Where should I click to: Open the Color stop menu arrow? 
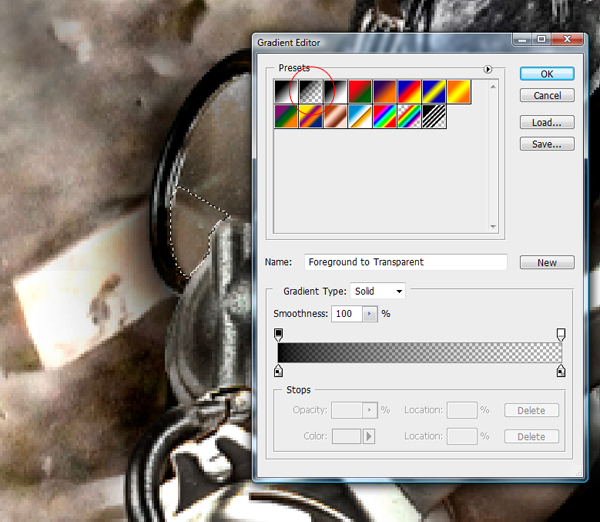coord(369,436)
